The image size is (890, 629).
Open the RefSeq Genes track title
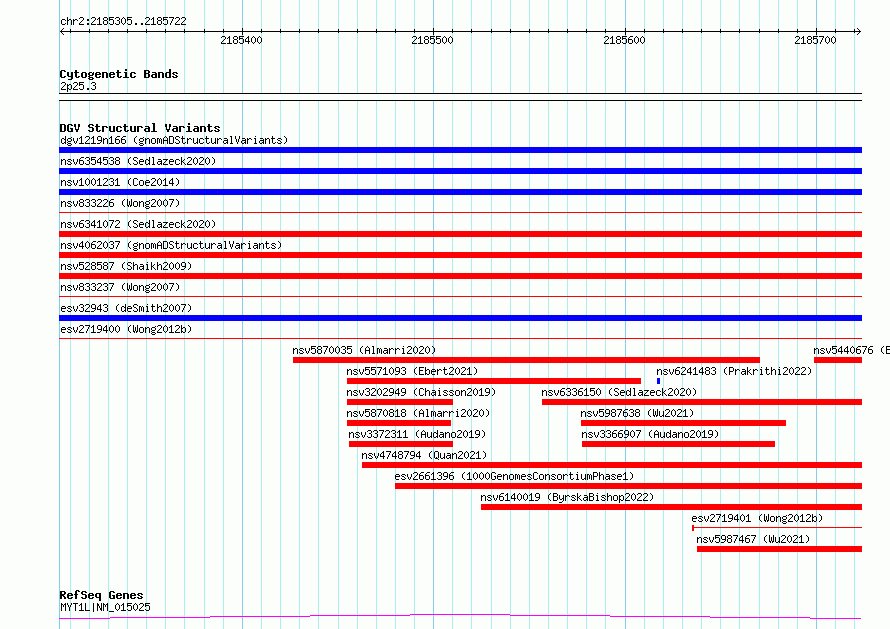(x=102, y=595)
